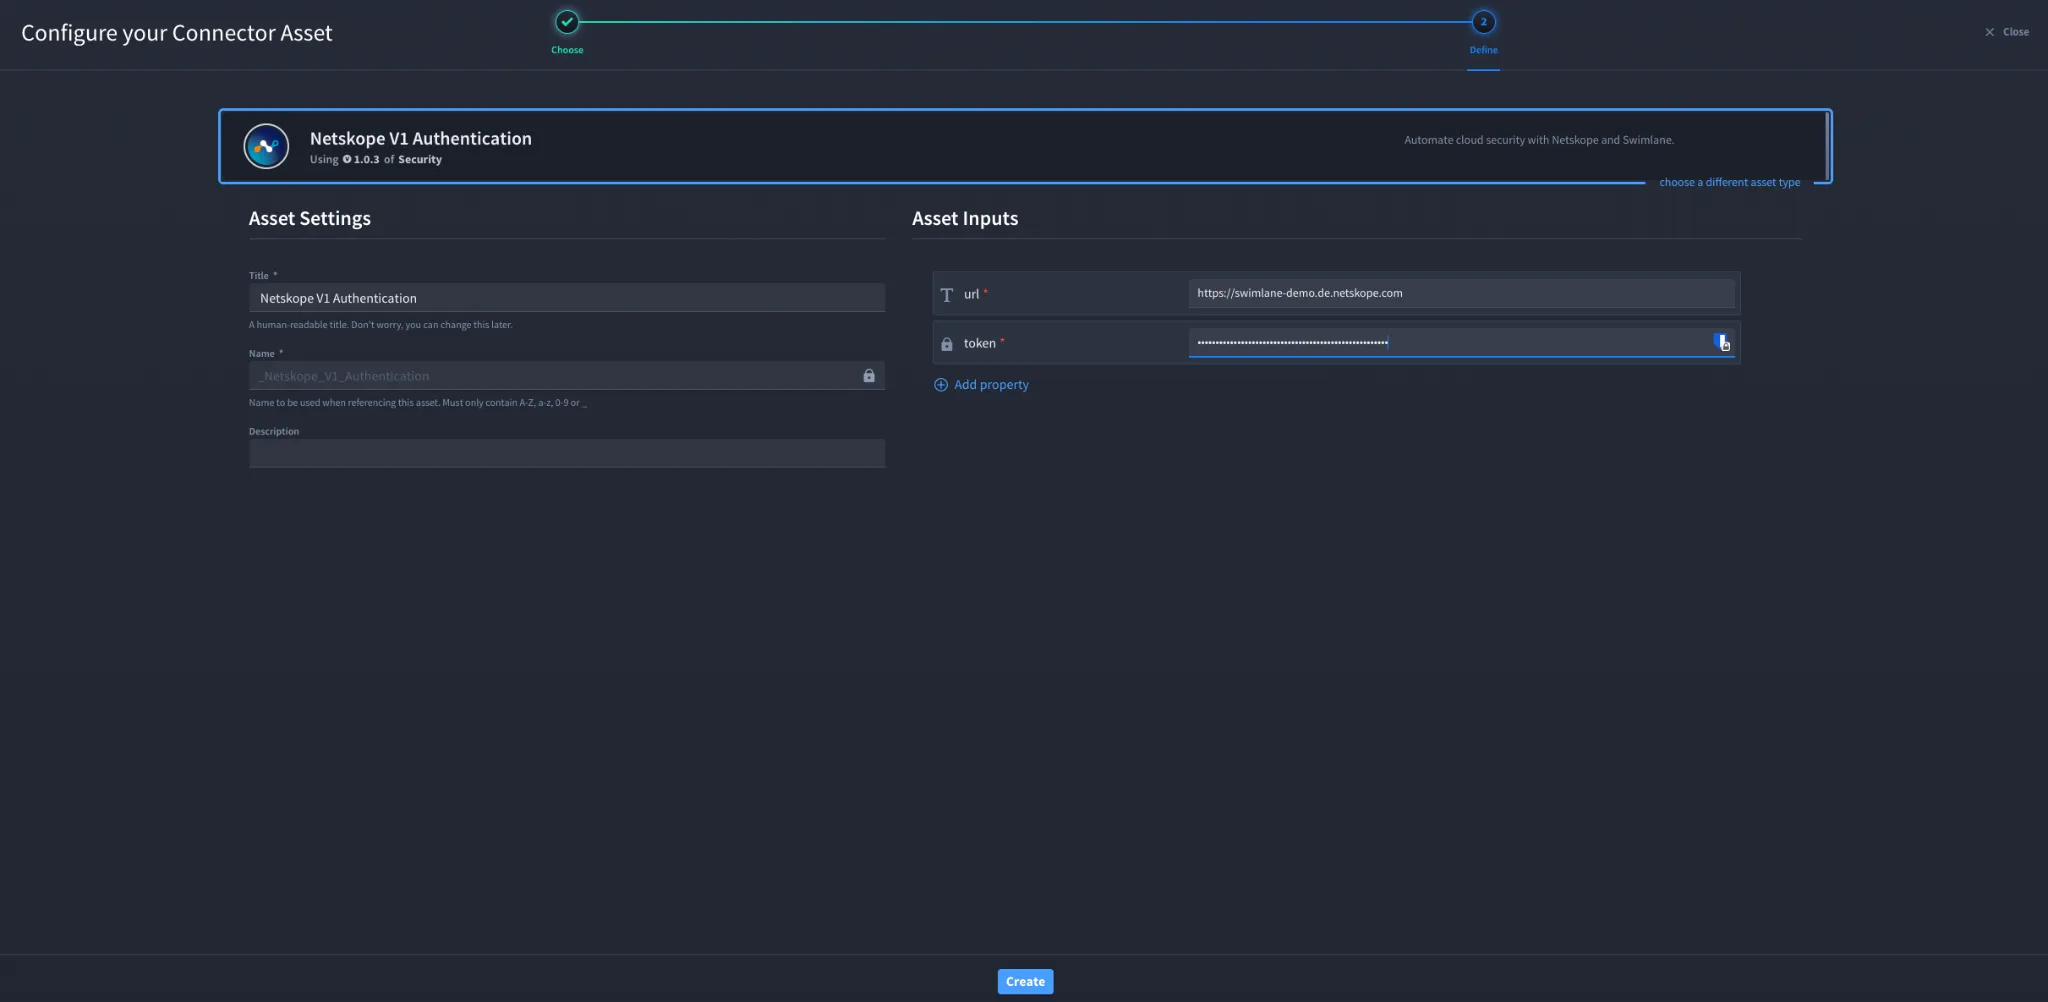Click the lock icon beside token label
The image size is (2048, 1002).
947,344
